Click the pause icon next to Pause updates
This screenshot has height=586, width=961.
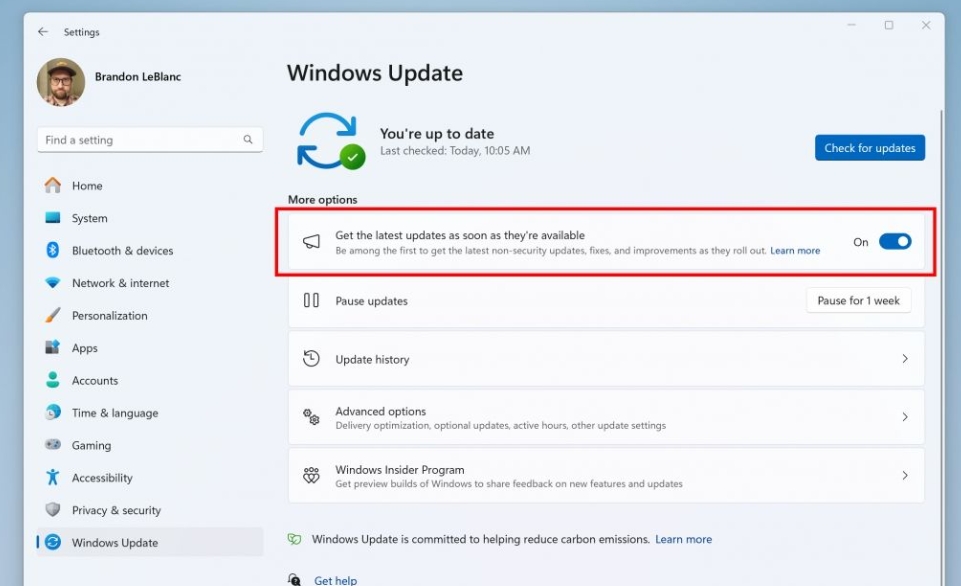tap(311, 300)
